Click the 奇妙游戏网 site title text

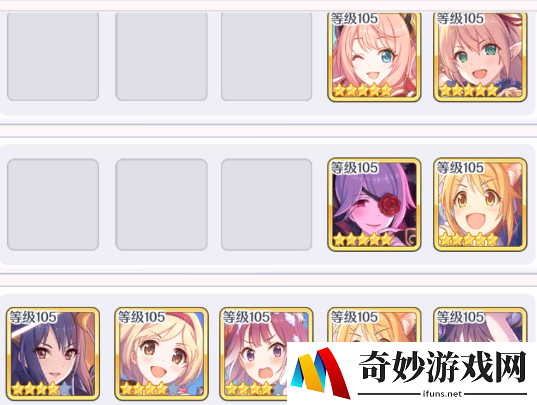pos(442,367)
